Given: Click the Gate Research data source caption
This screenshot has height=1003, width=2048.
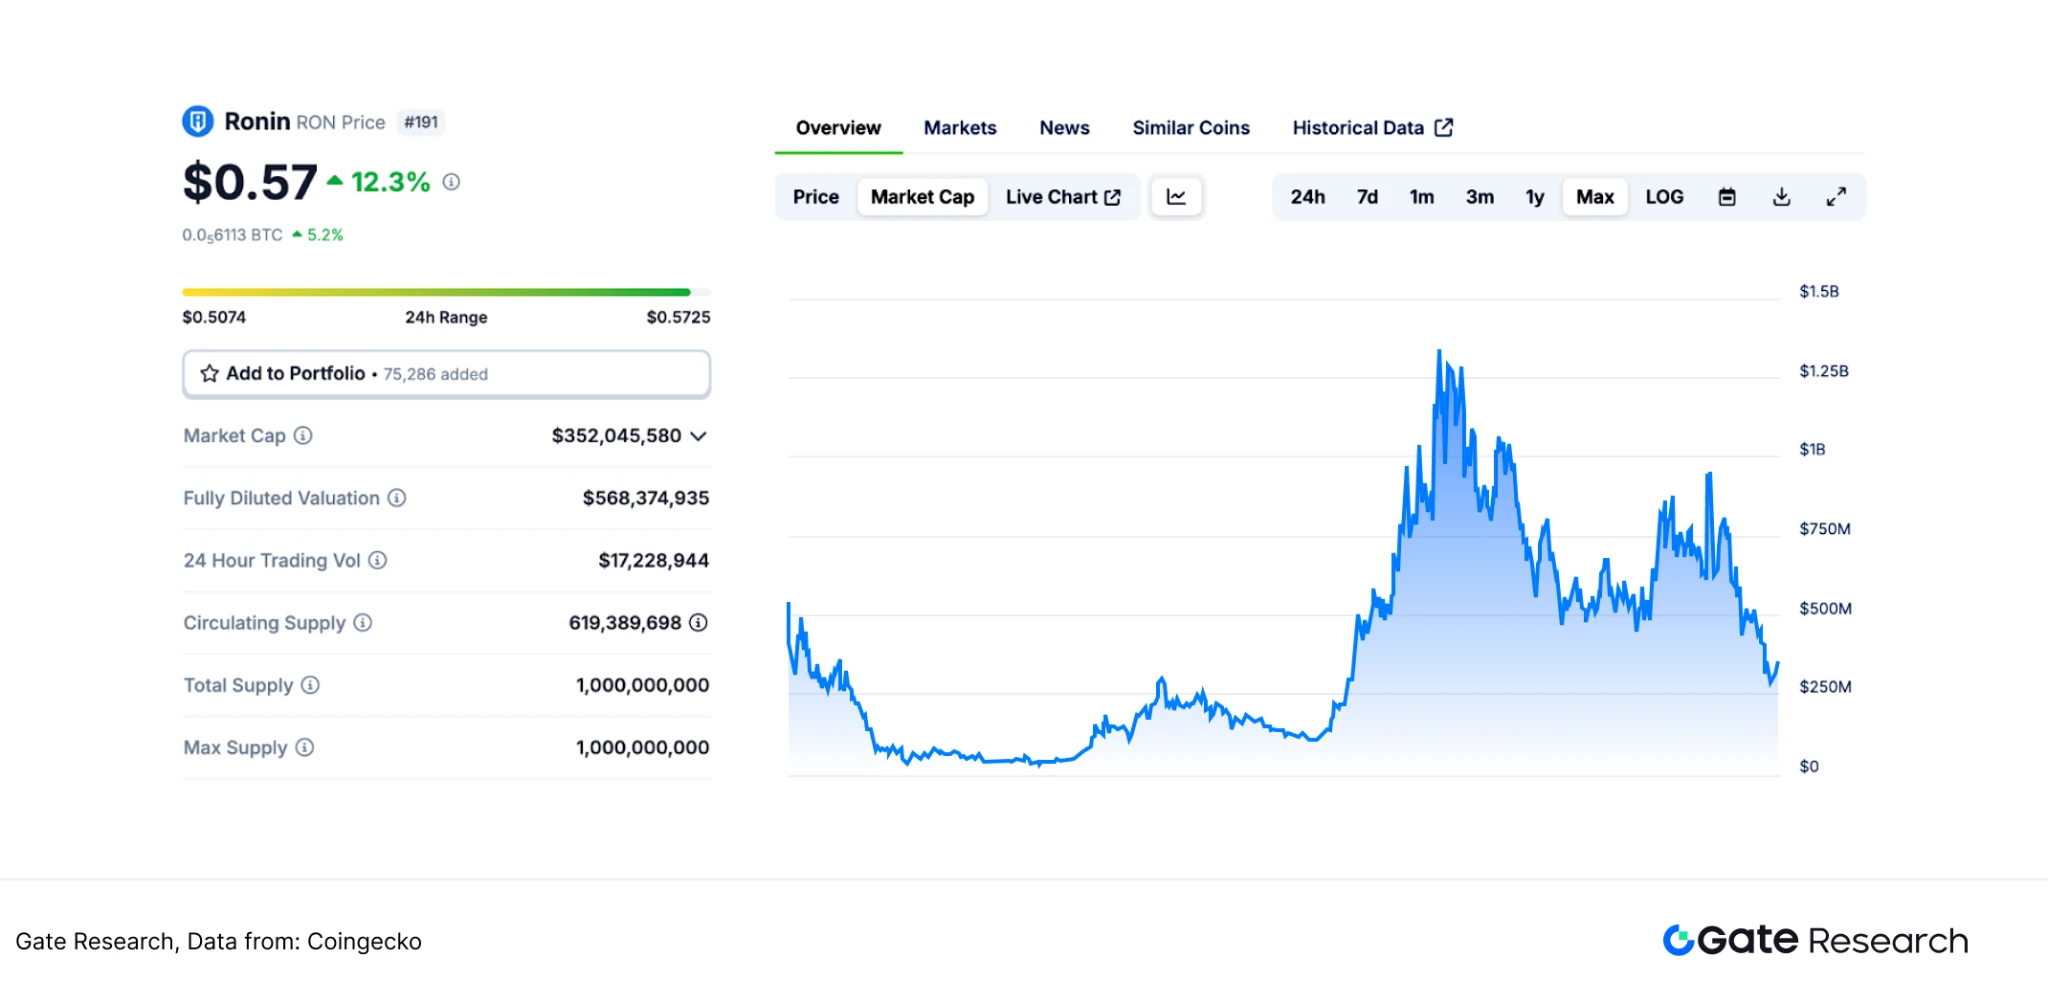Looking at the screenshot, I should [x=219, y=942].
